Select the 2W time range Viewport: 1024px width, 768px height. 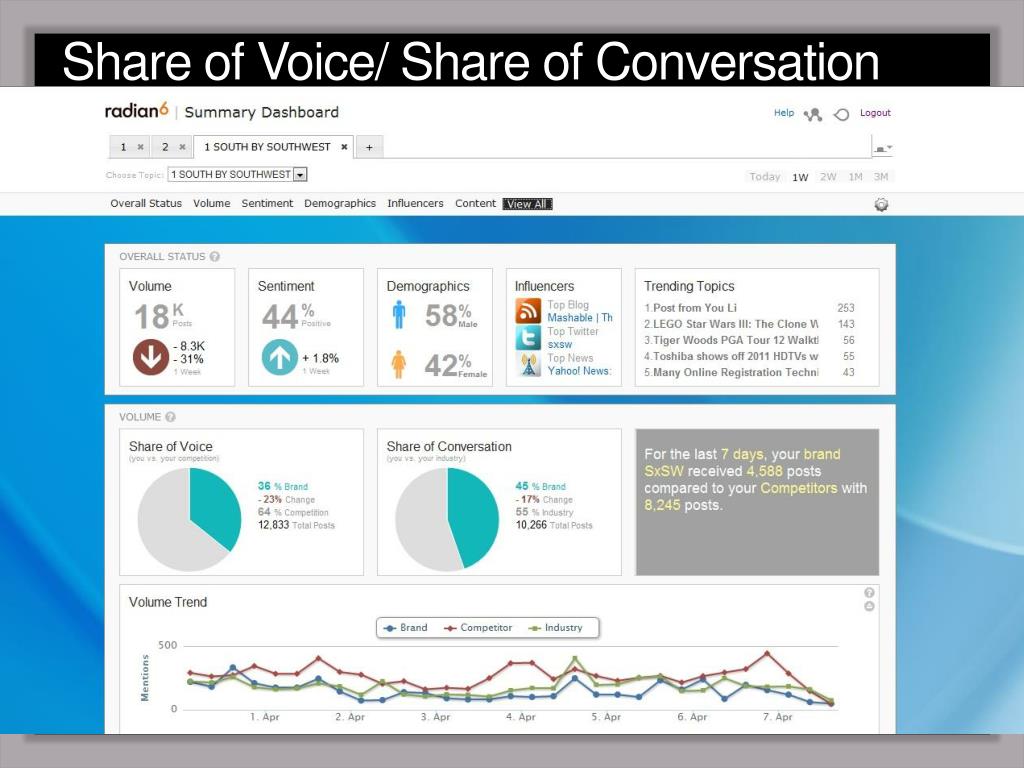[828, 176]
